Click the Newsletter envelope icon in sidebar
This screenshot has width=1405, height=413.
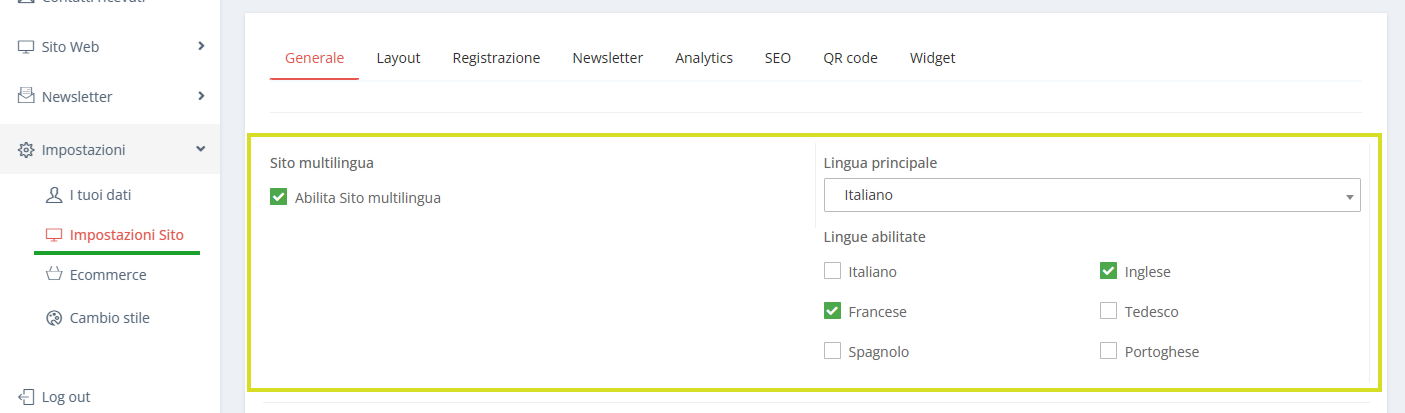pyautogui.click(x=27, y=96)
